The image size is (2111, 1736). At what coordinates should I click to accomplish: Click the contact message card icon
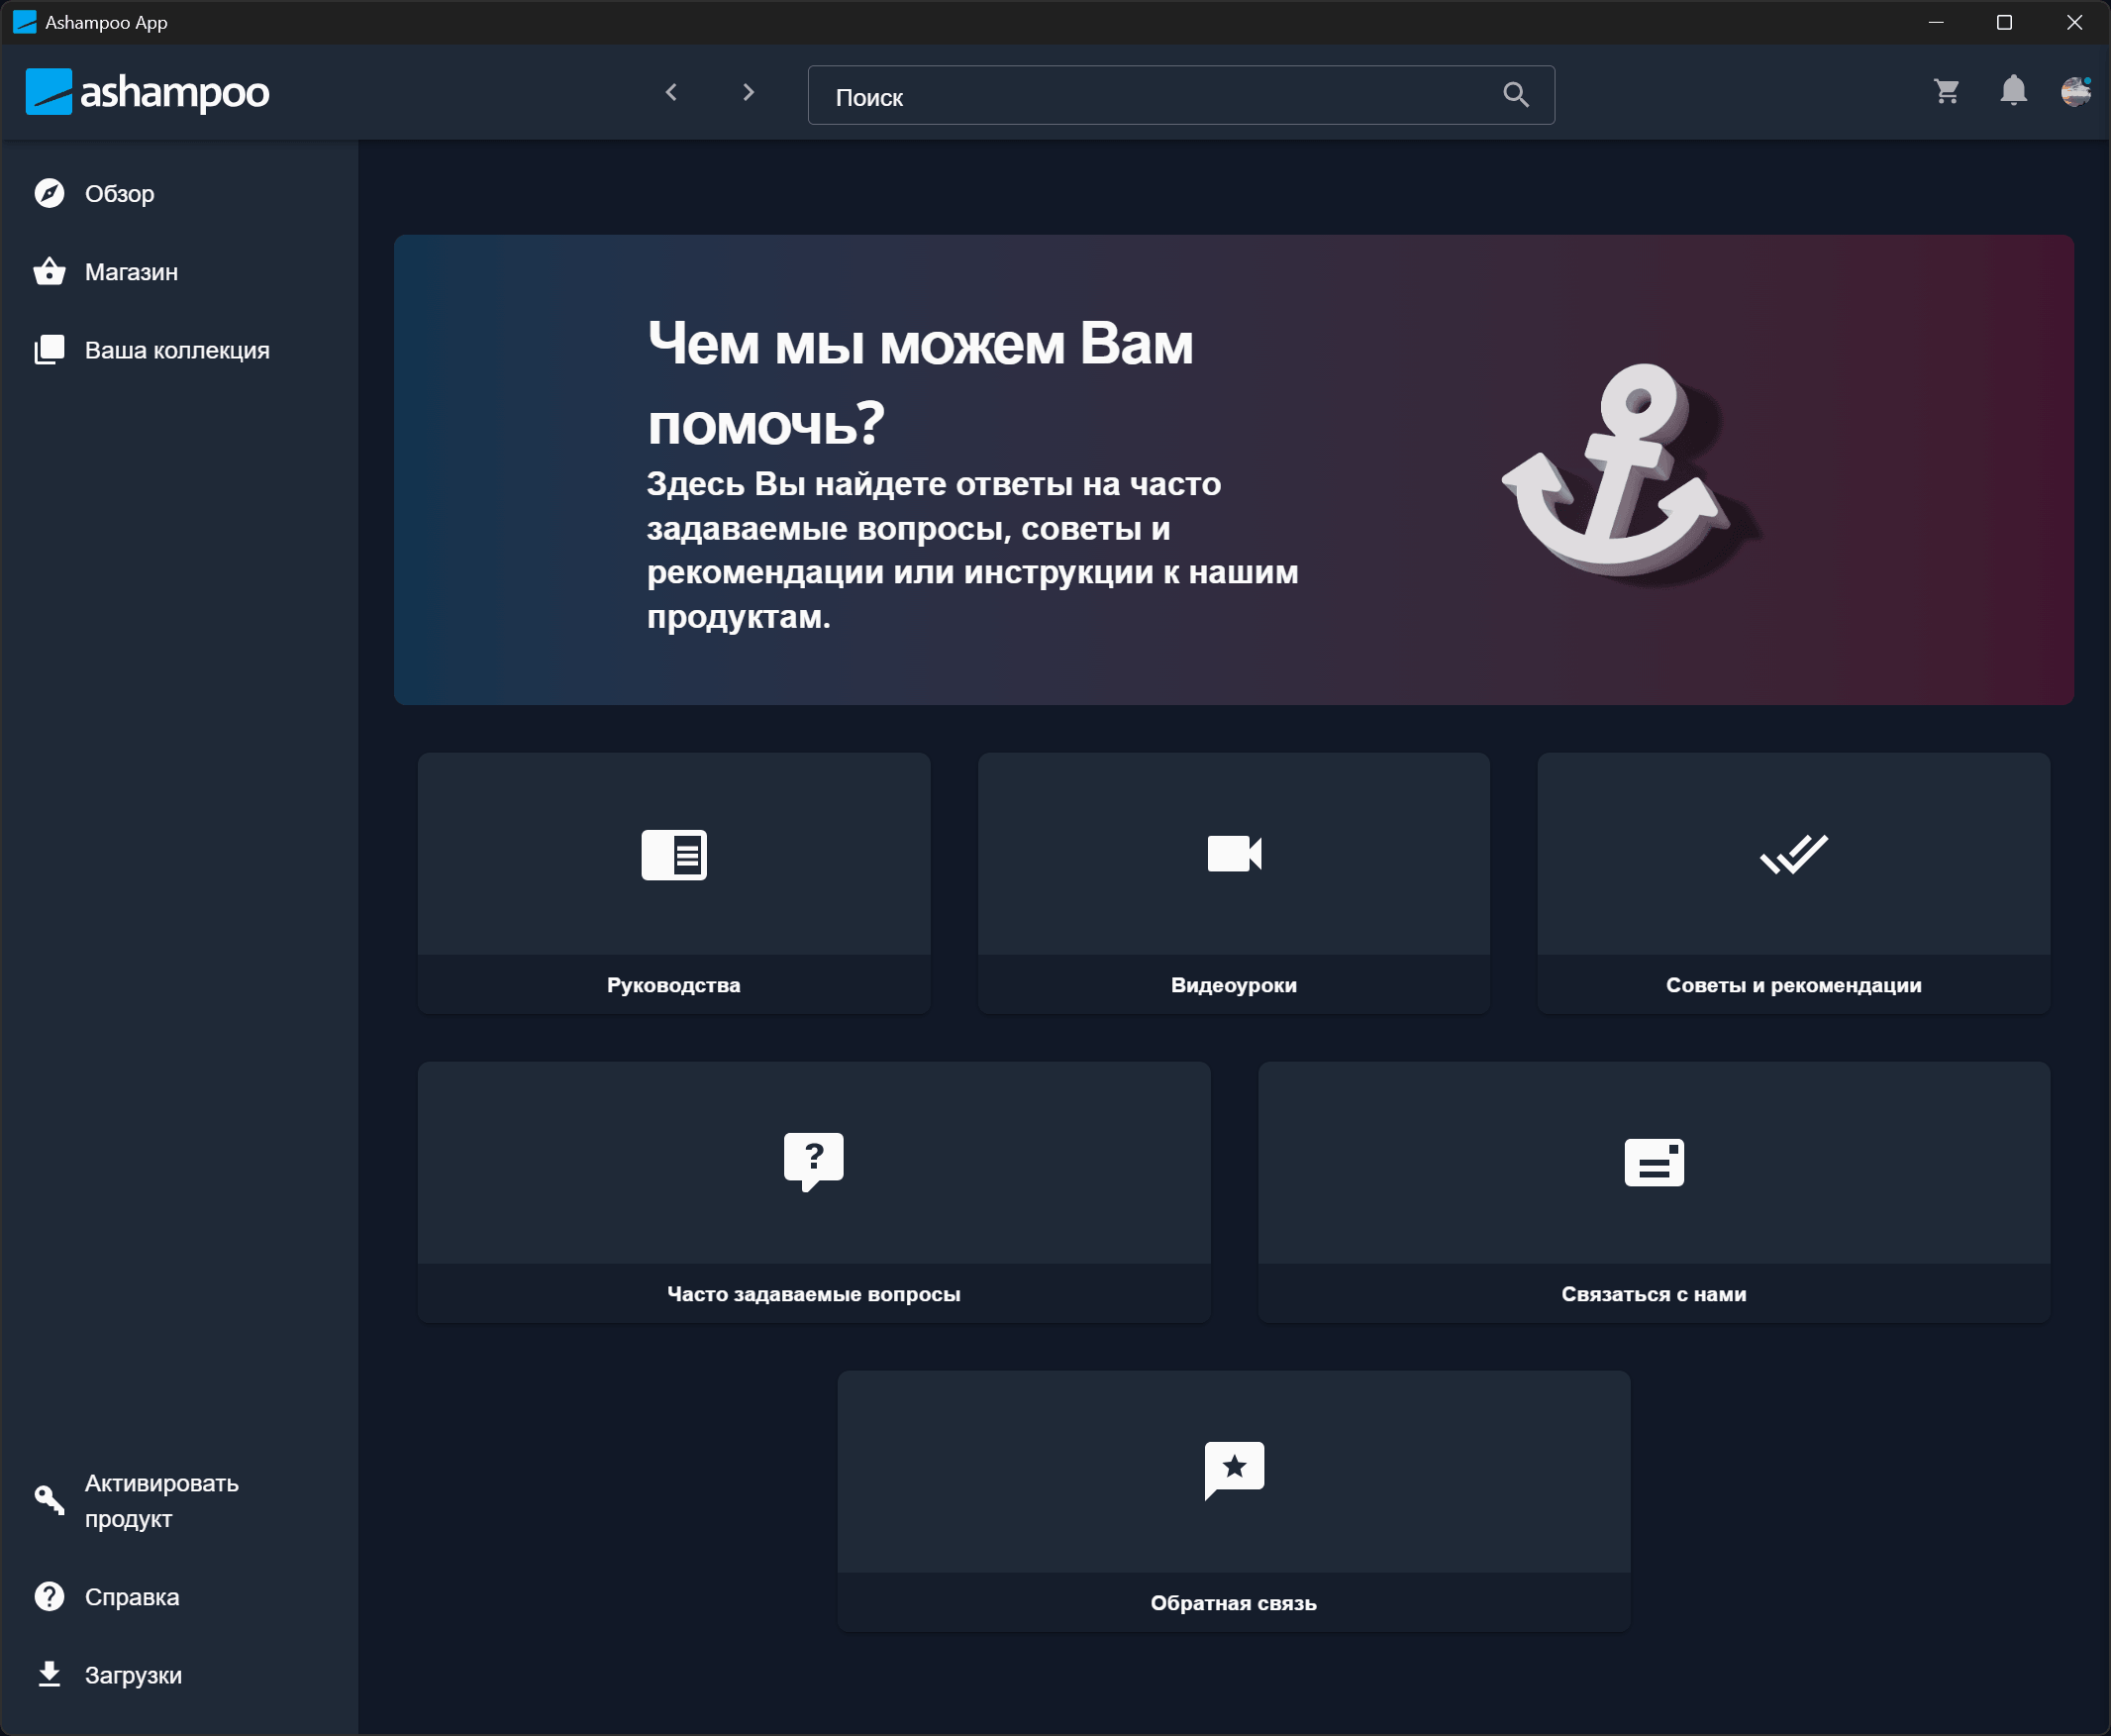[x=1654, y=1162]
